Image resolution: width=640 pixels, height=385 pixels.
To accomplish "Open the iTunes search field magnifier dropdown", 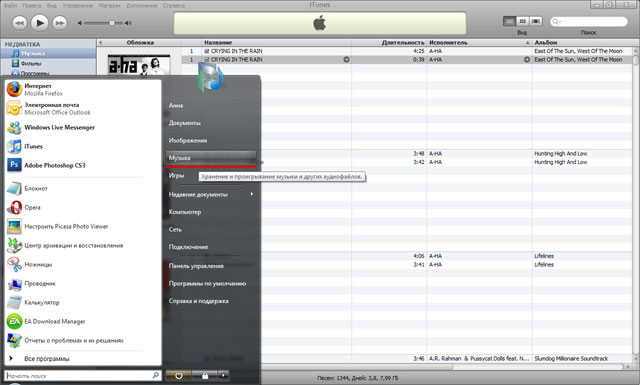I will (556, 22).
